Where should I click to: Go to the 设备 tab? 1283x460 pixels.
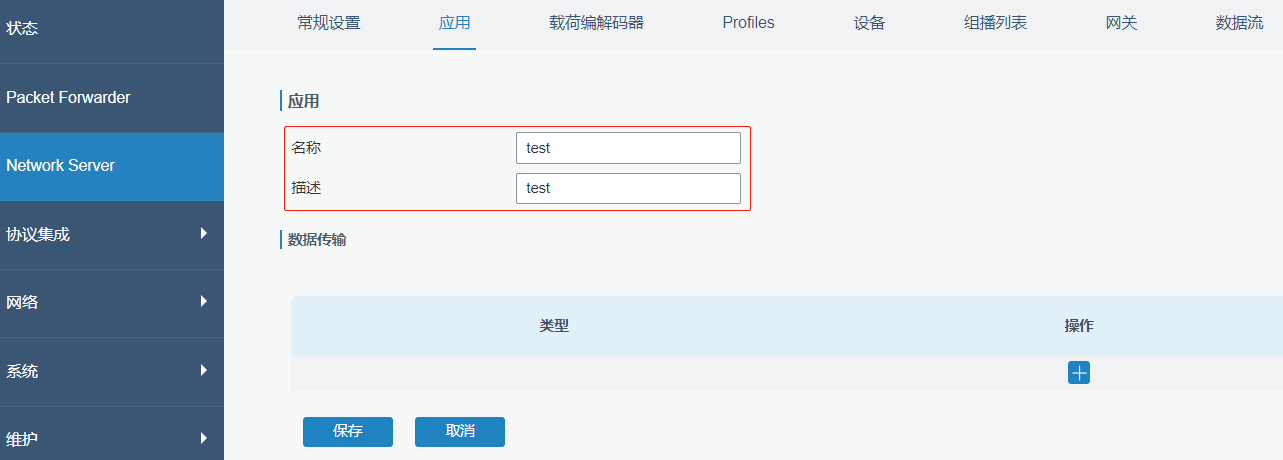pyautogui.click(x=869, y=23)
